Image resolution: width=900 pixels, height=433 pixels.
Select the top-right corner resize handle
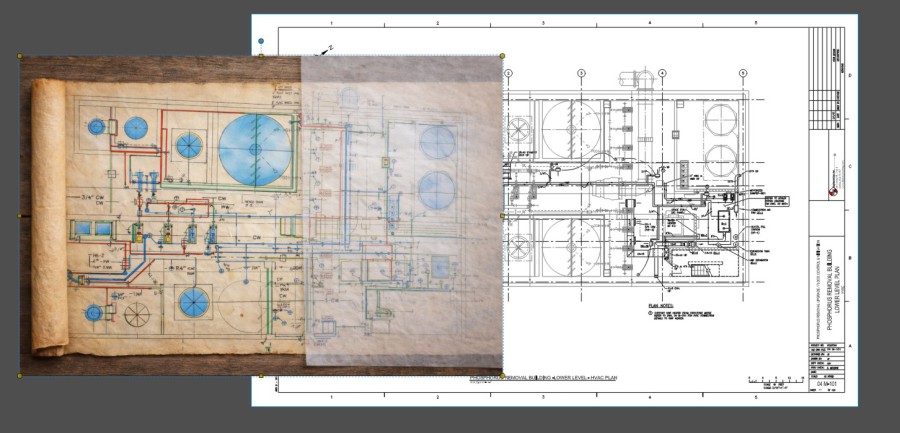tap(502, 56)
